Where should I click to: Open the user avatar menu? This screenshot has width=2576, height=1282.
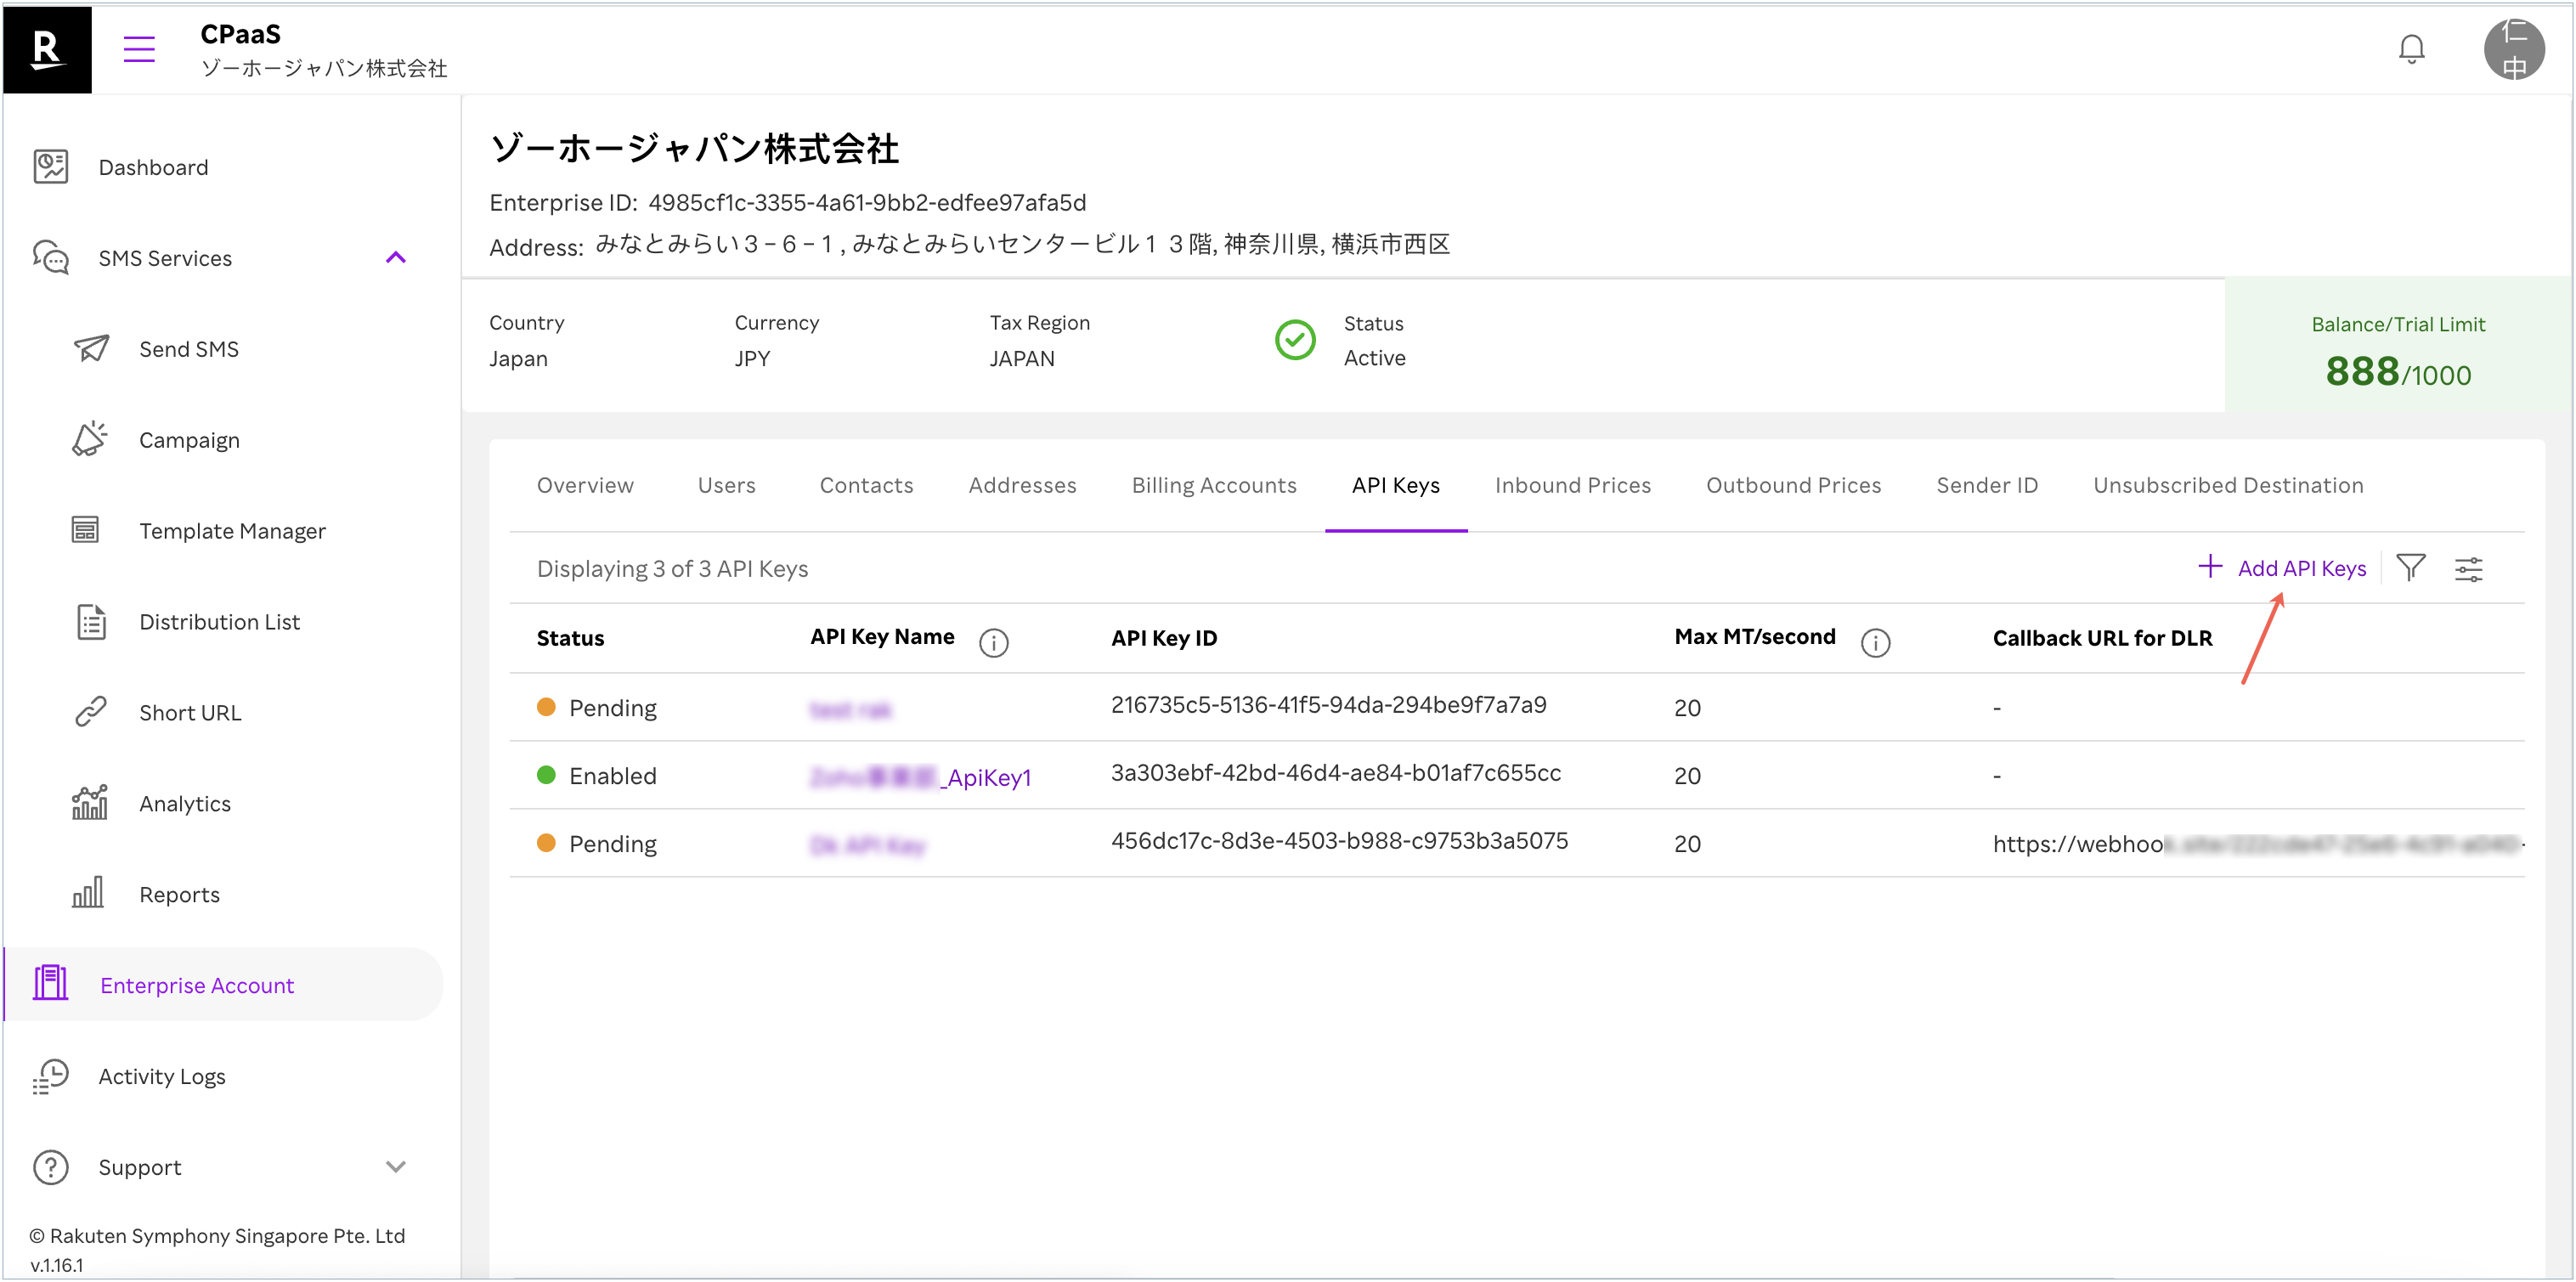coord(2514,49)
